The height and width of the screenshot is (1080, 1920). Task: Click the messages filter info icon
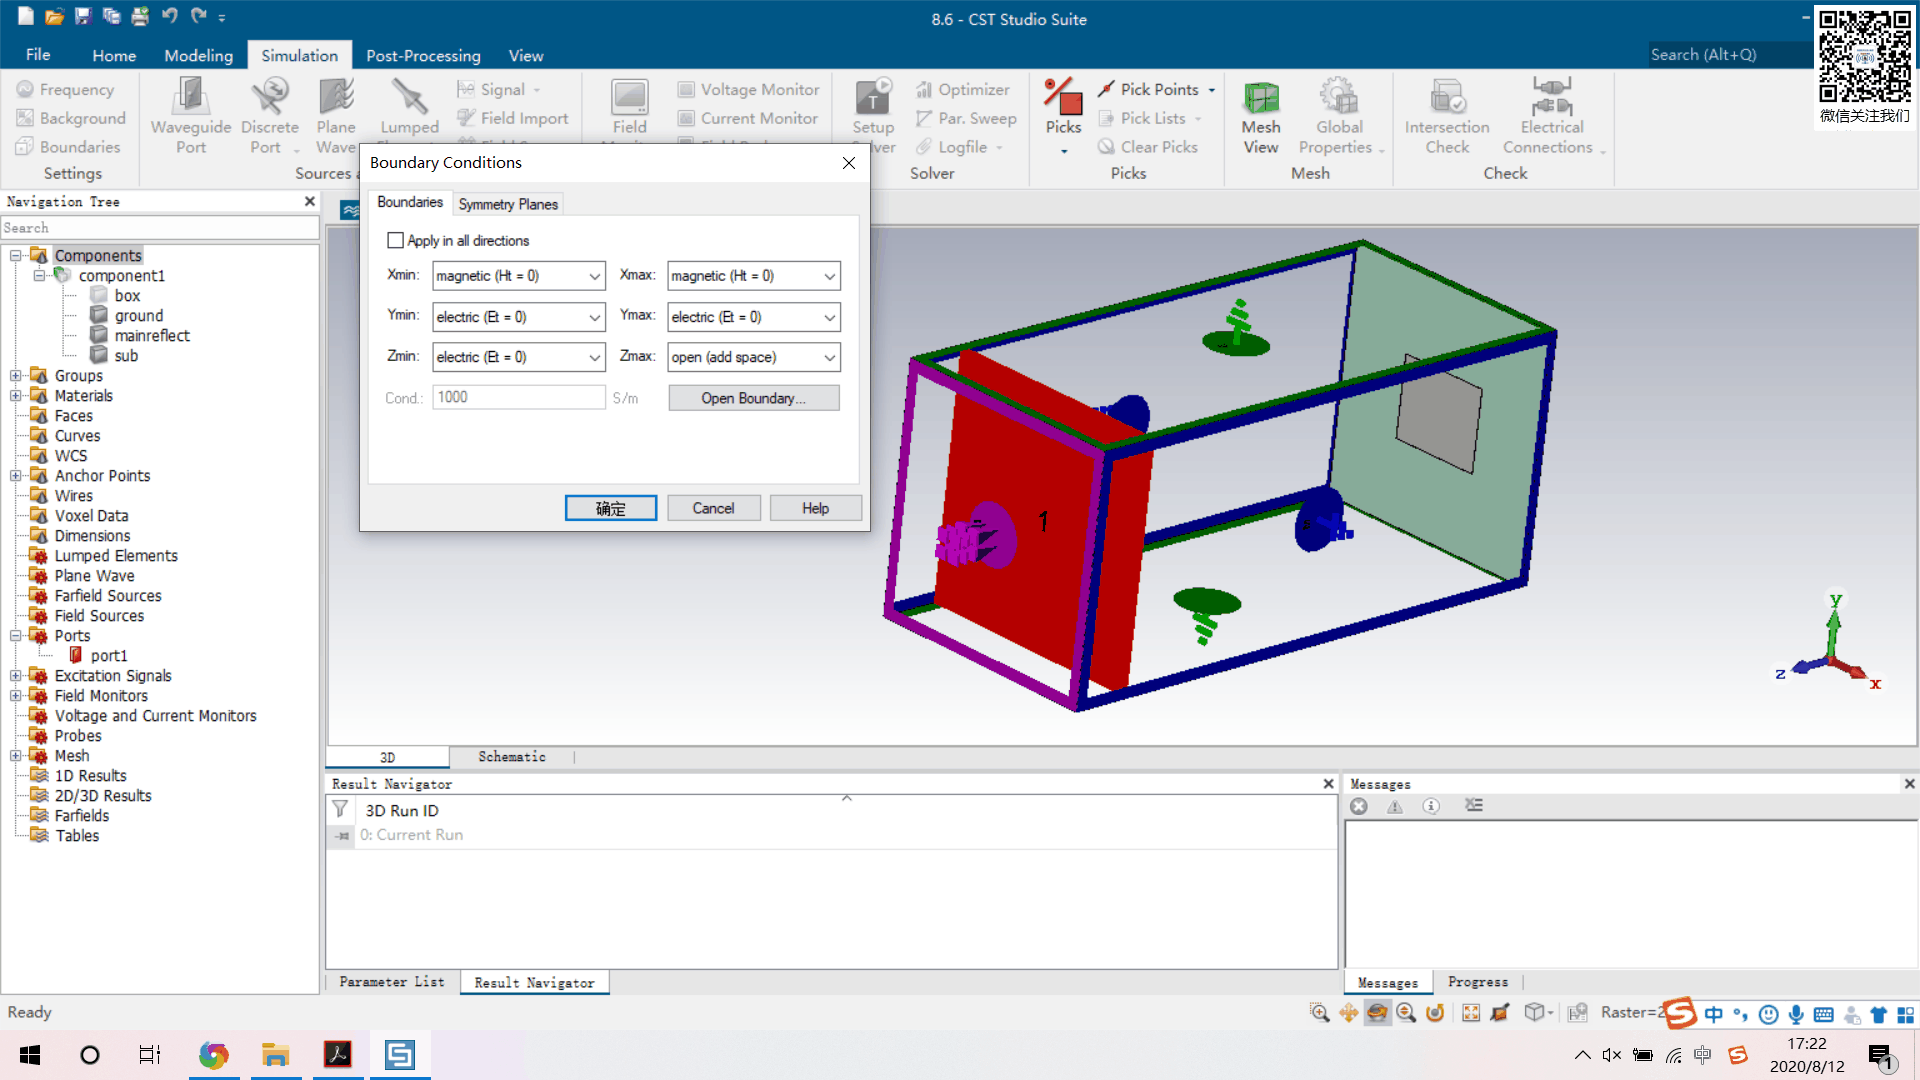(x=1431, y=806)
